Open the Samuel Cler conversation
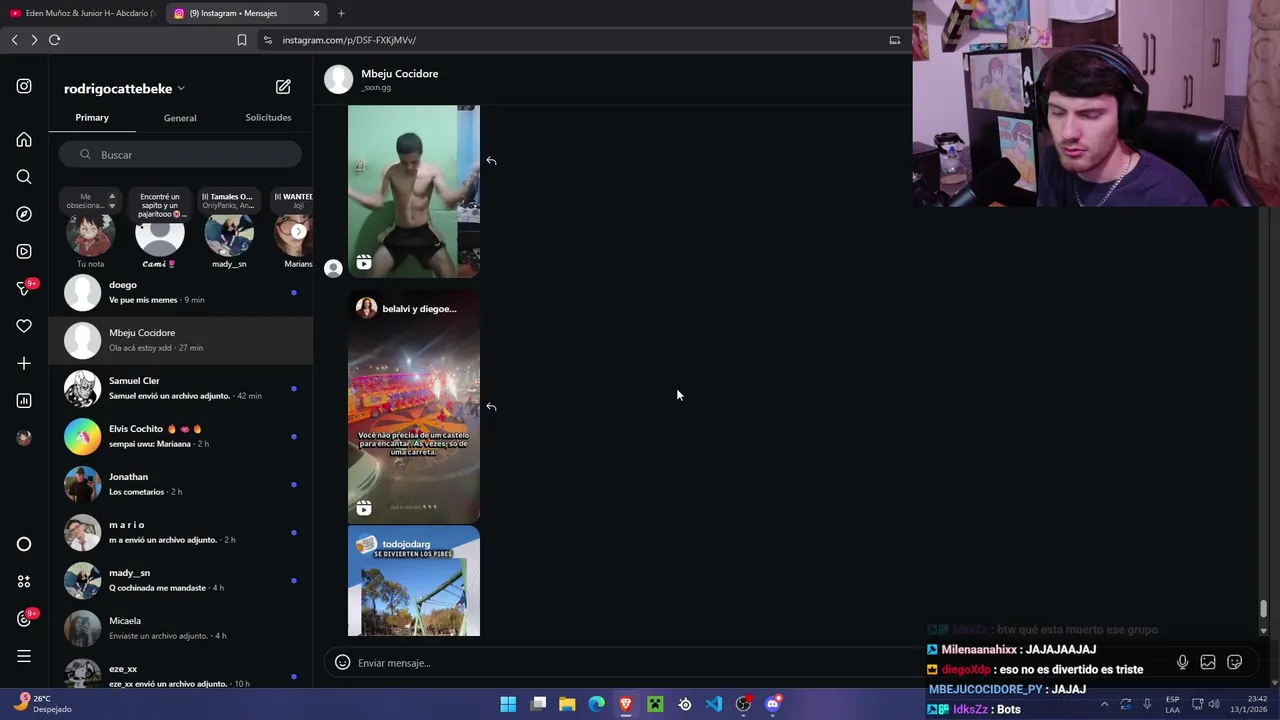This screenshot has width=1280, height=720. [180, 388]
